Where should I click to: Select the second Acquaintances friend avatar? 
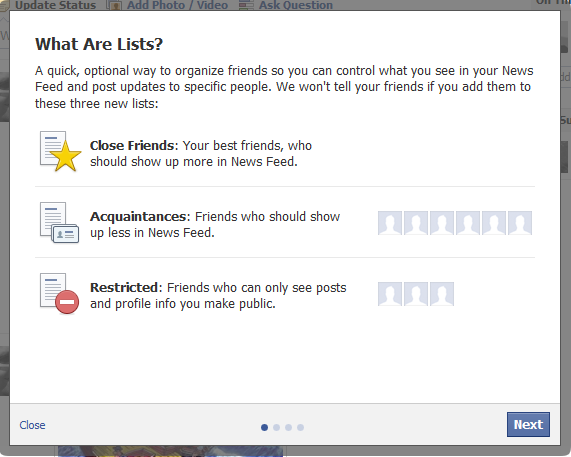pyautogui.click(x=416, y=223)
